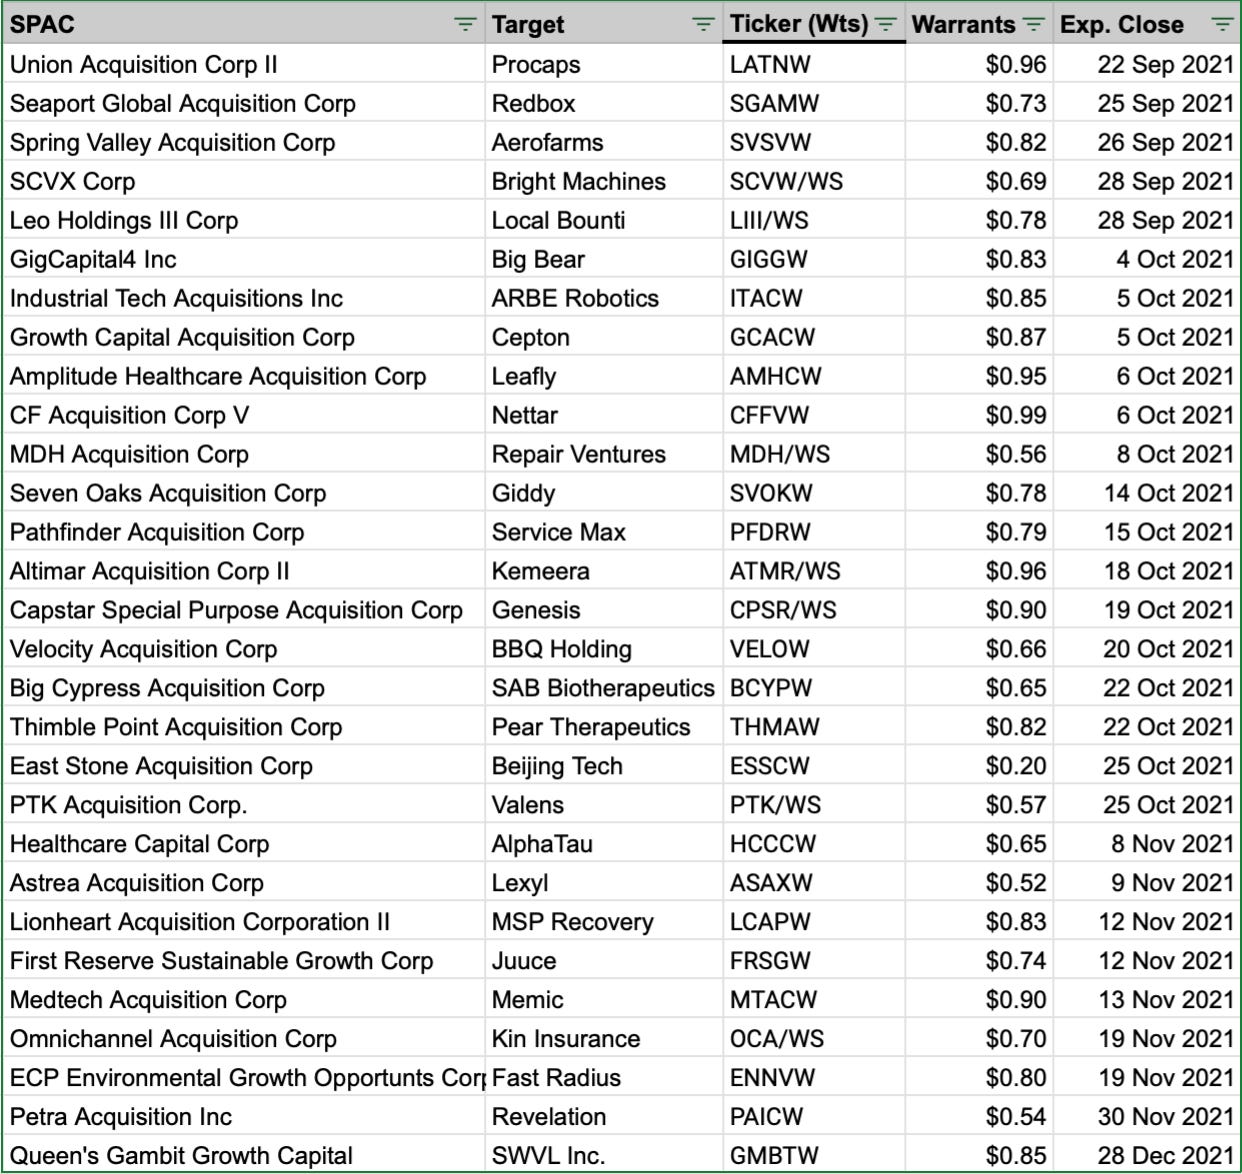
Task: Click the Growth Capital Acquisition Corp cell
Action: pos(244,338)
